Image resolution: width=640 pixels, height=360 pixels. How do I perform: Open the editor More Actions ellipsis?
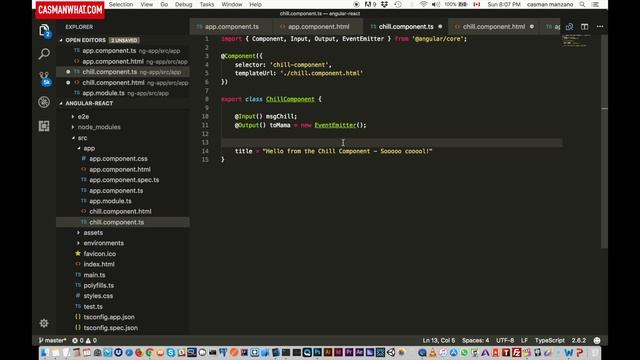pos(600,27)
